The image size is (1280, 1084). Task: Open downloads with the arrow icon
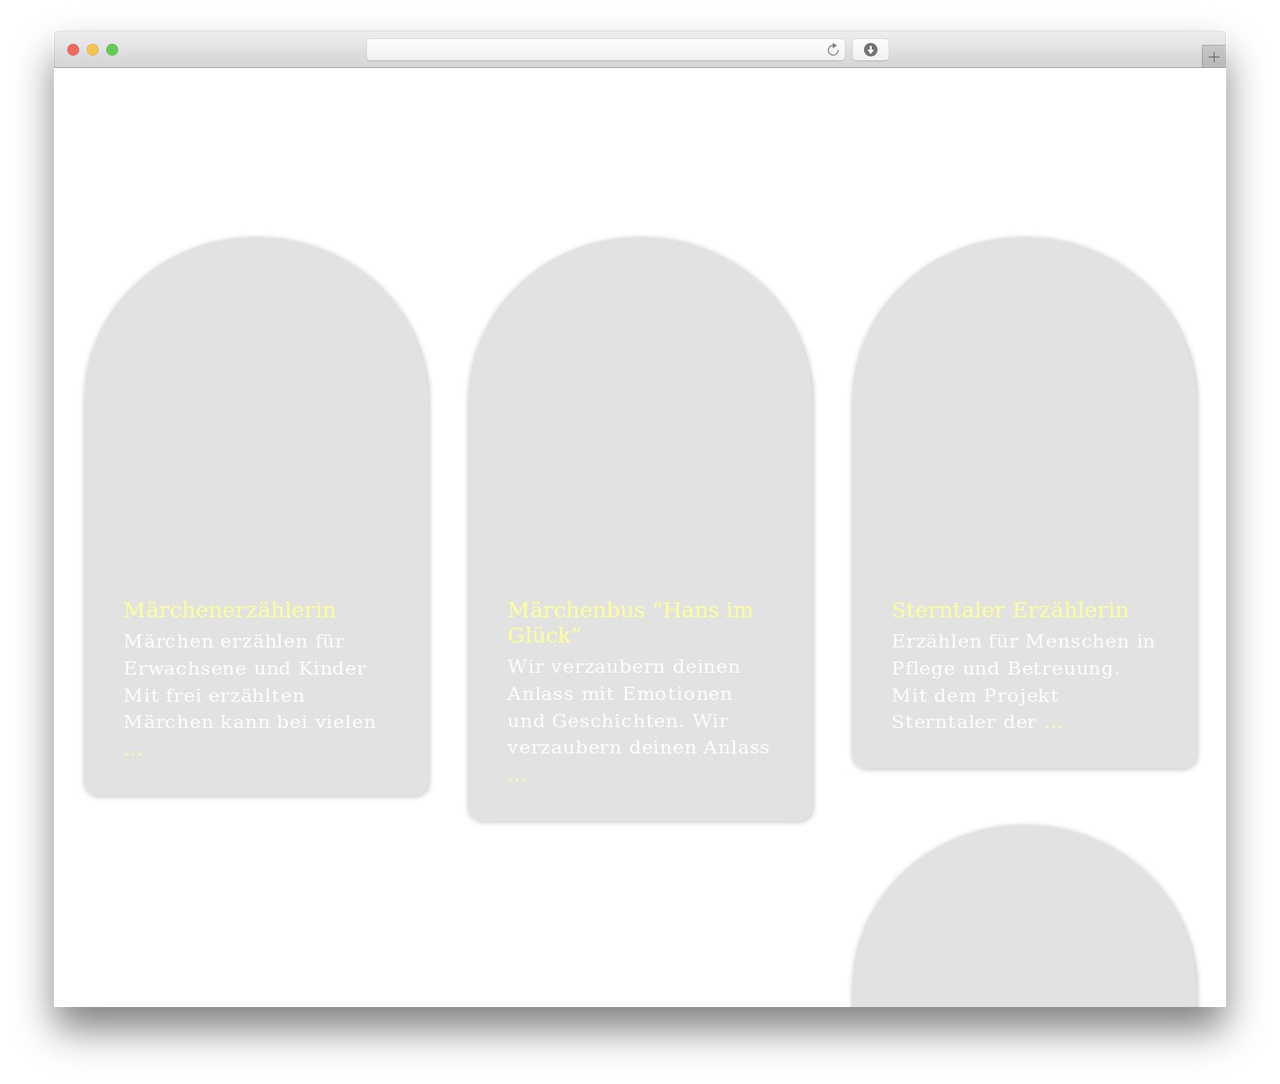click(870, 50)
